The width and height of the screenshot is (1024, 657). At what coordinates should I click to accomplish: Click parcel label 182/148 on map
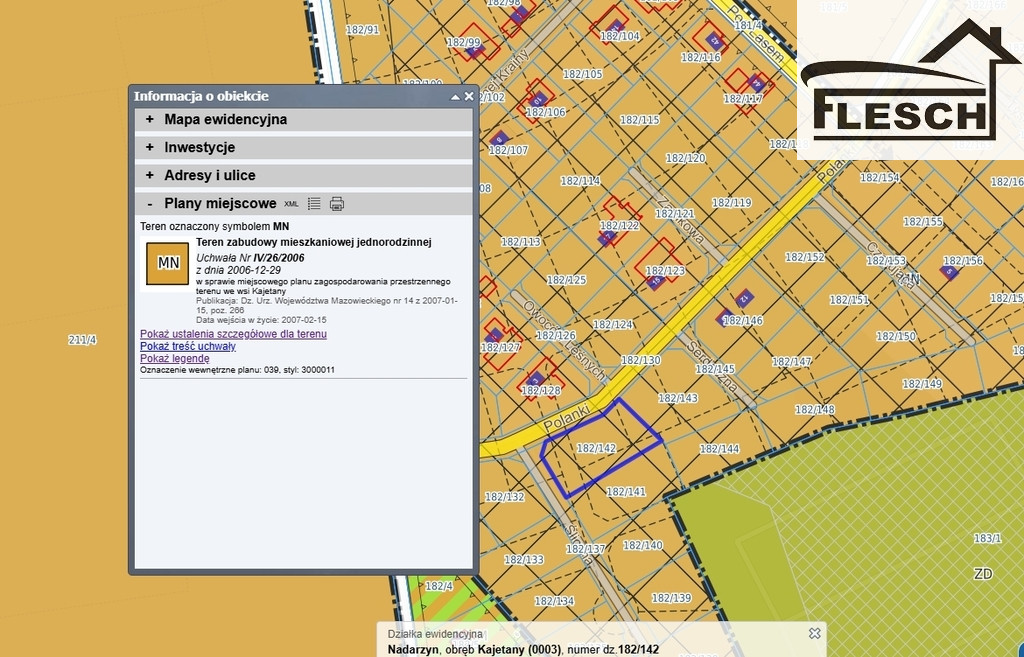(x=814, y=410)
